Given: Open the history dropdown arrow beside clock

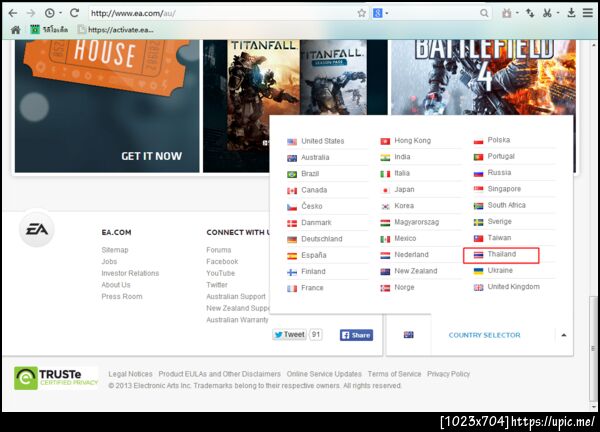Looking at the screenshot, I should point(60,13).
